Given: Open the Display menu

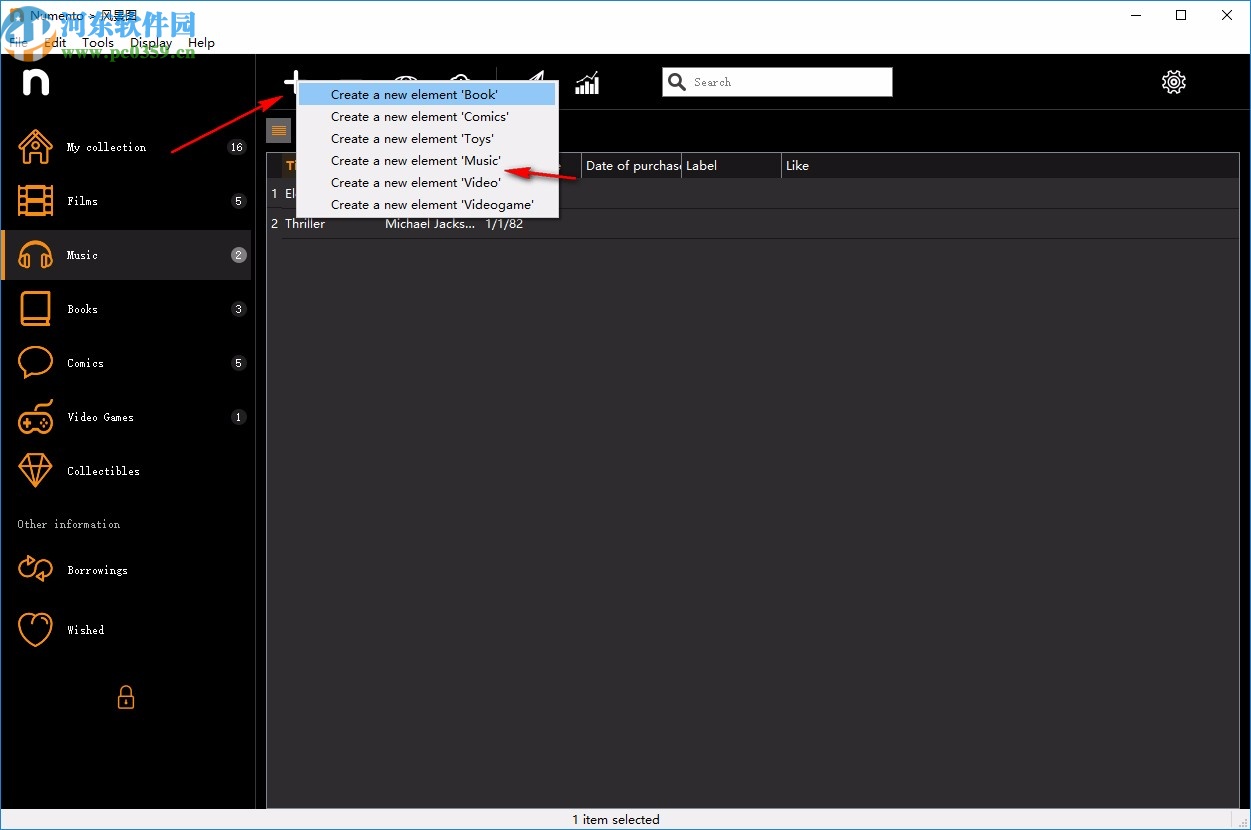Looking at the screenshot, I should pos(151,43).
